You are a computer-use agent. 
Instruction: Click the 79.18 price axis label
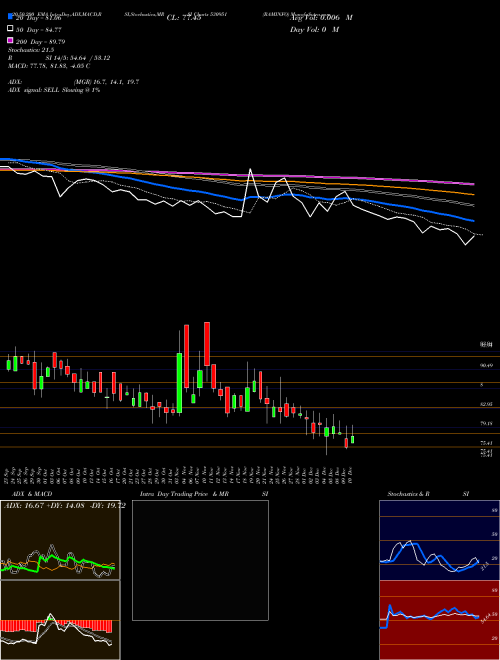tap(486, 423)
